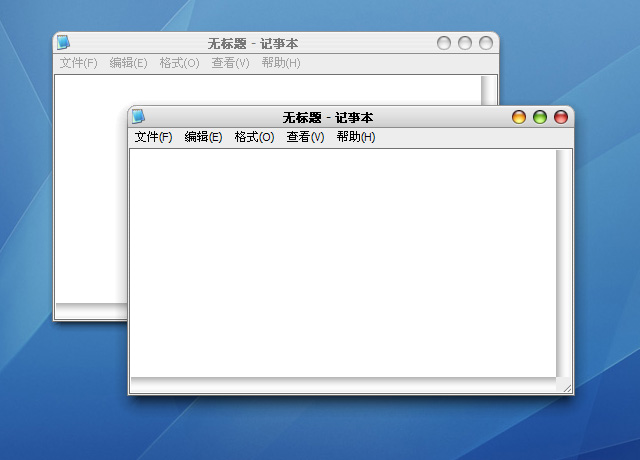Click leftmost gray button of background window
The image size is (640, 460).
click(x=444, y=43)
